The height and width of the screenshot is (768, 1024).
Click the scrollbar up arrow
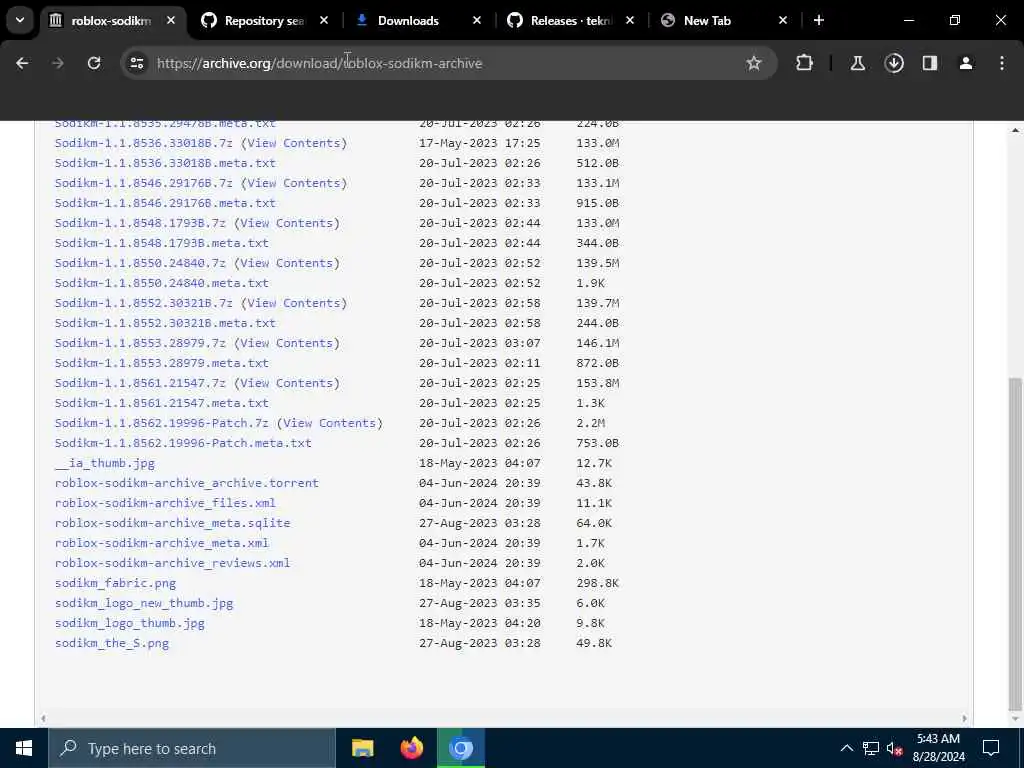click(1015, 130)
